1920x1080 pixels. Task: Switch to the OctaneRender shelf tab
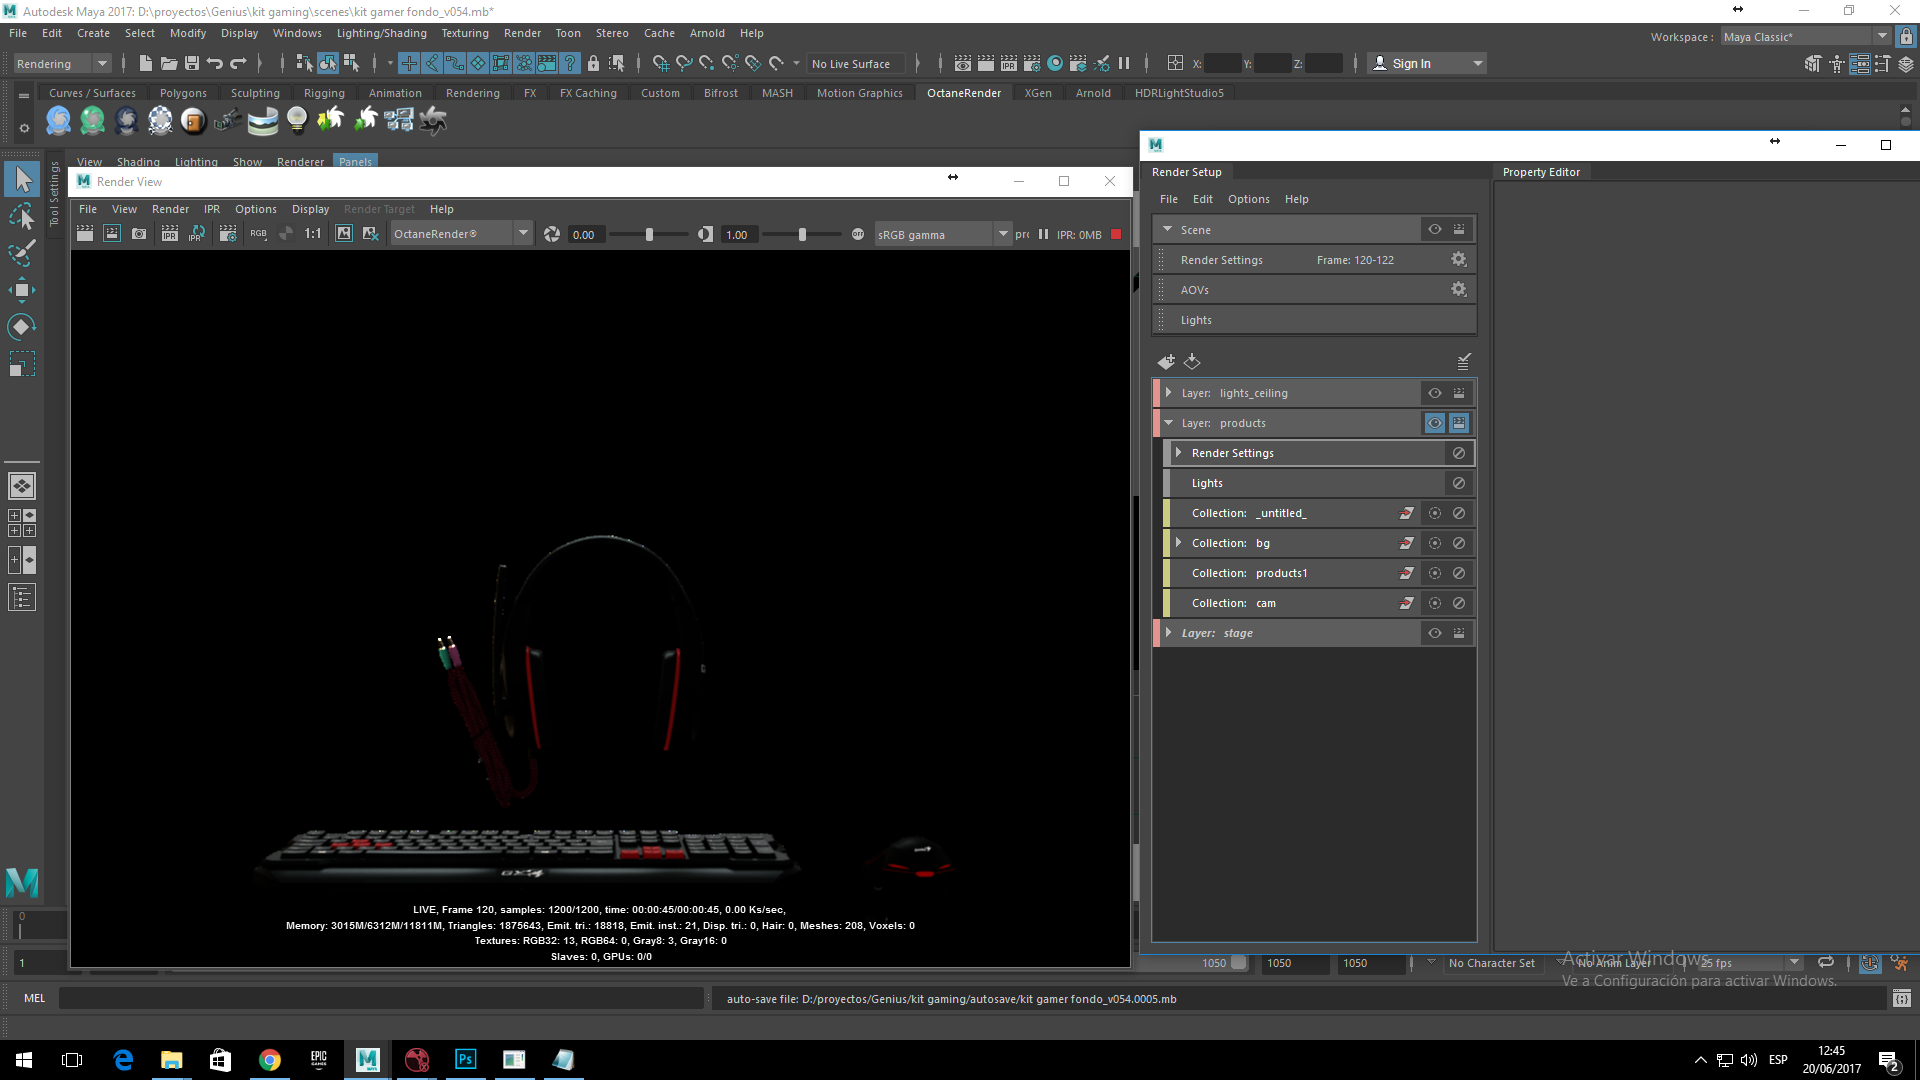coord(963,93)
